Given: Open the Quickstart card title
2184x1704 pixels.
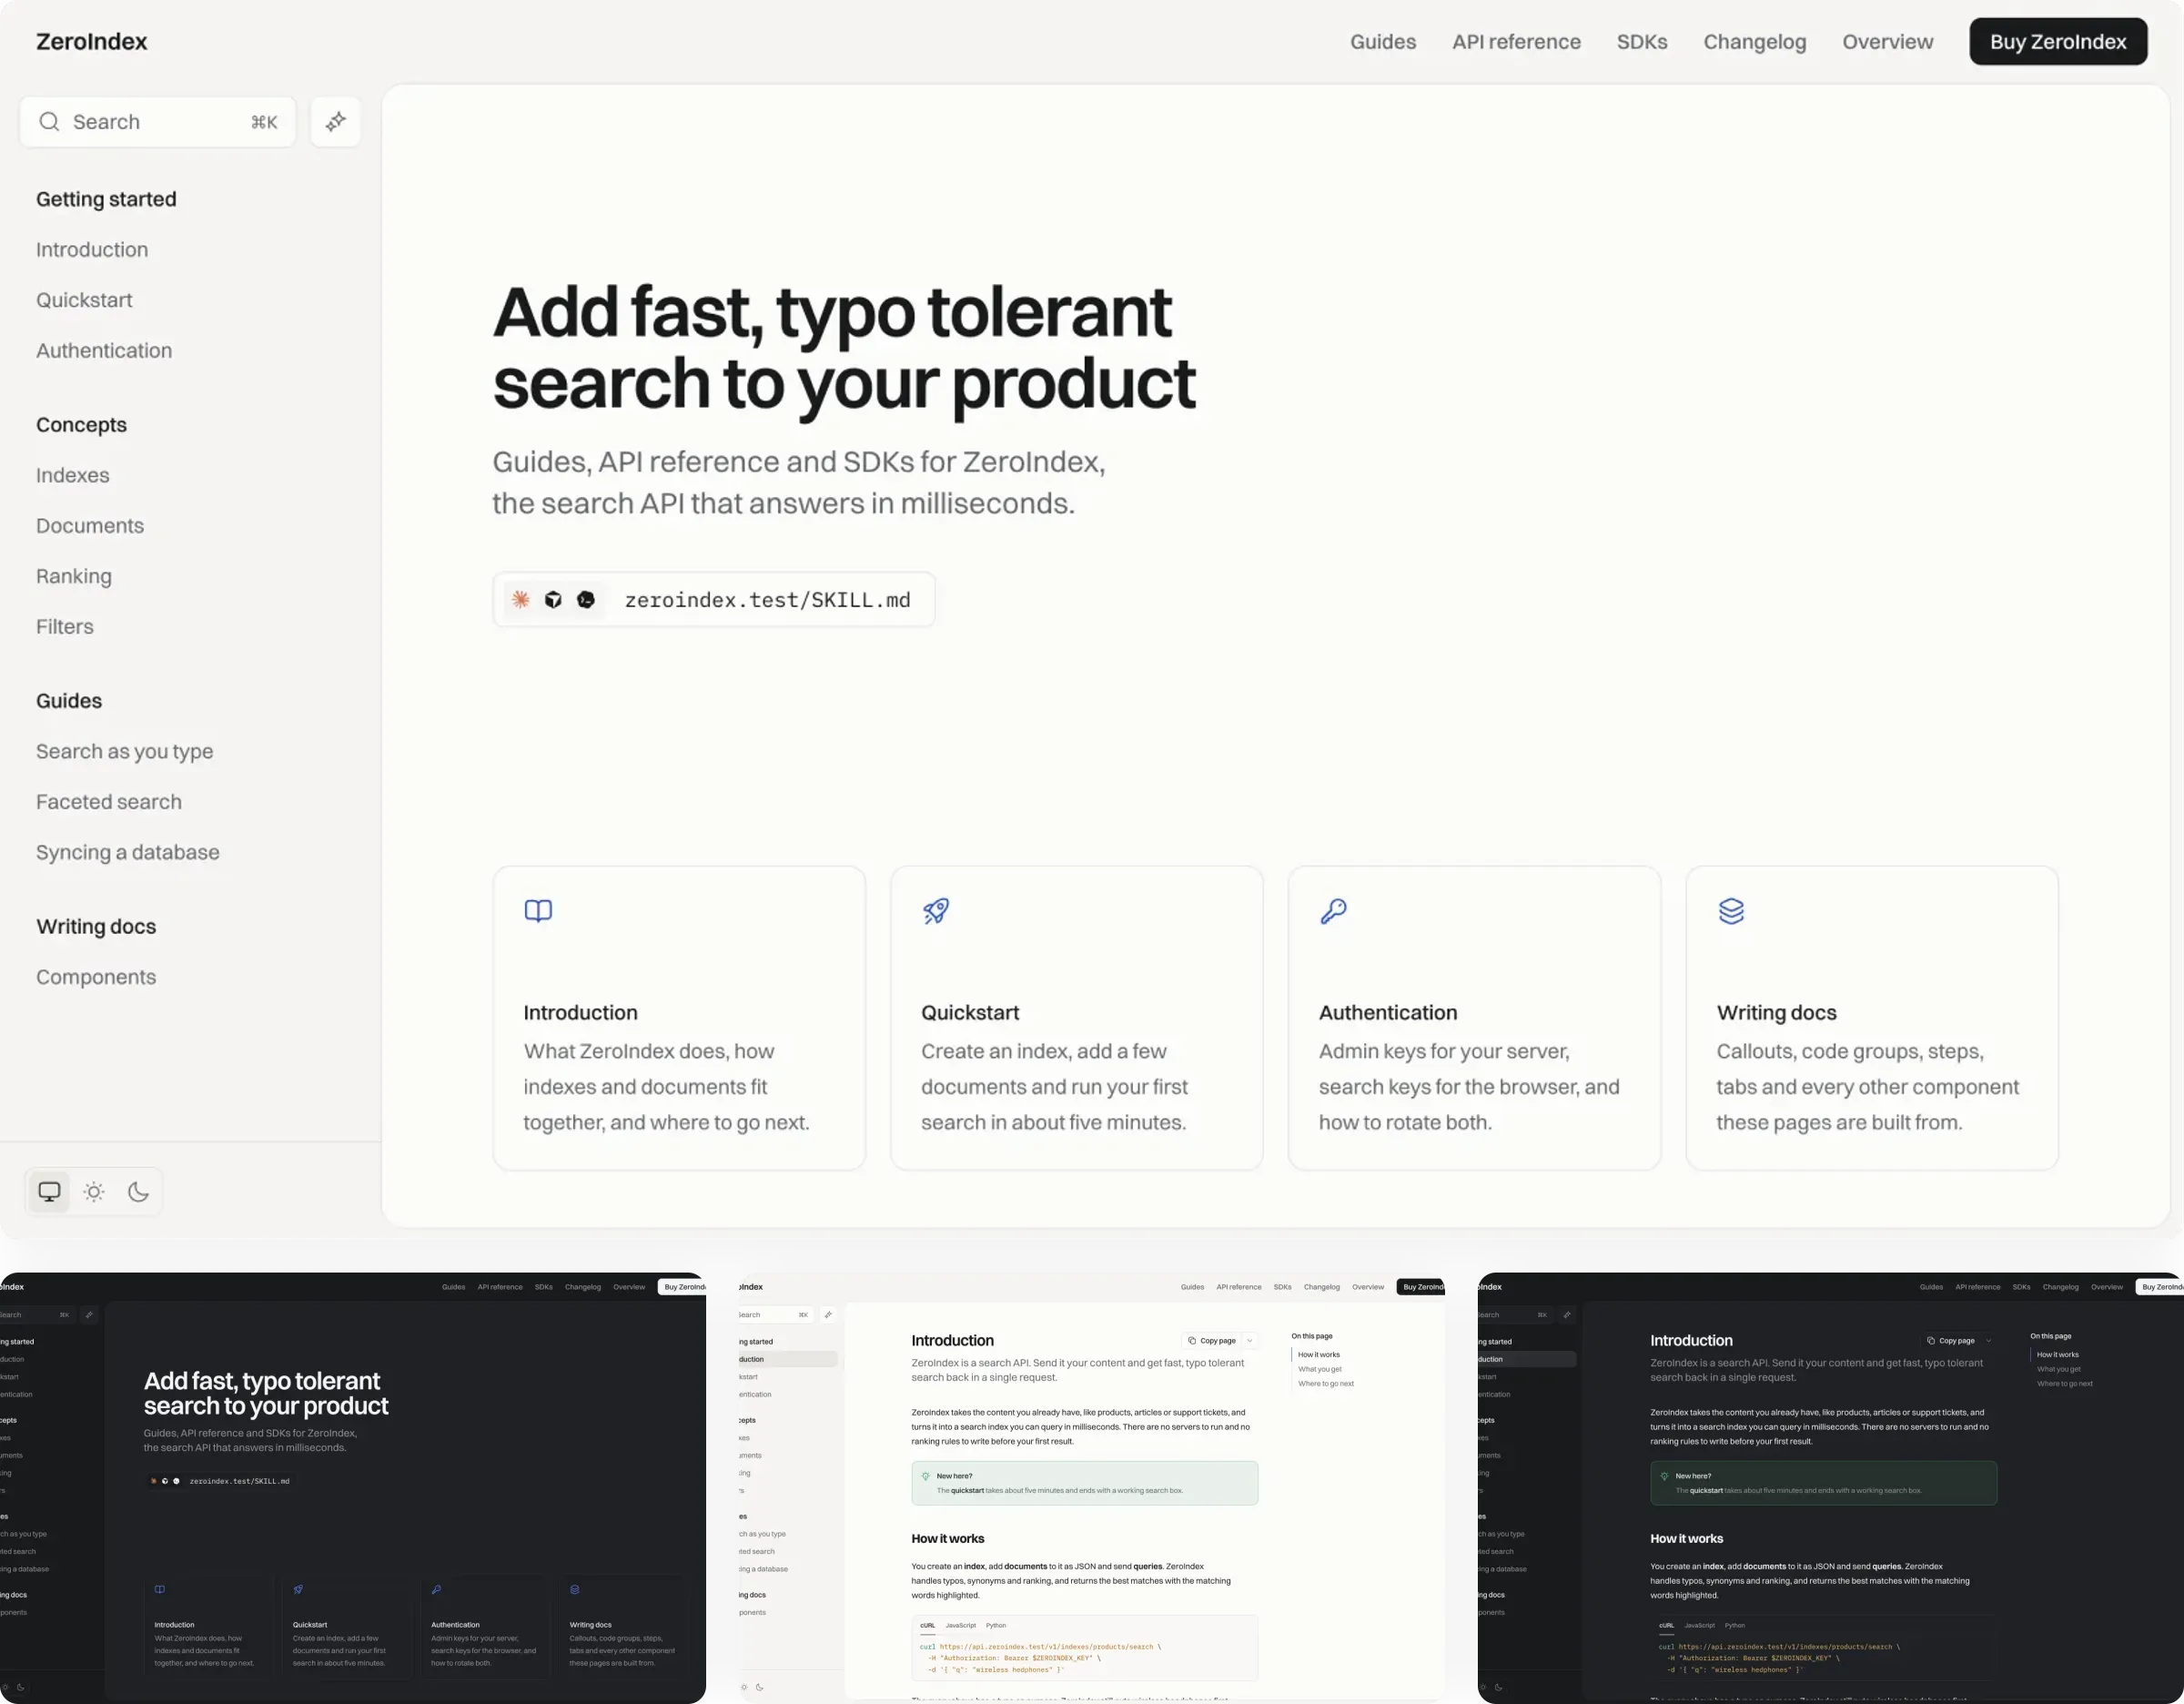Looking at the screenshot, I should click(970, 1013).
